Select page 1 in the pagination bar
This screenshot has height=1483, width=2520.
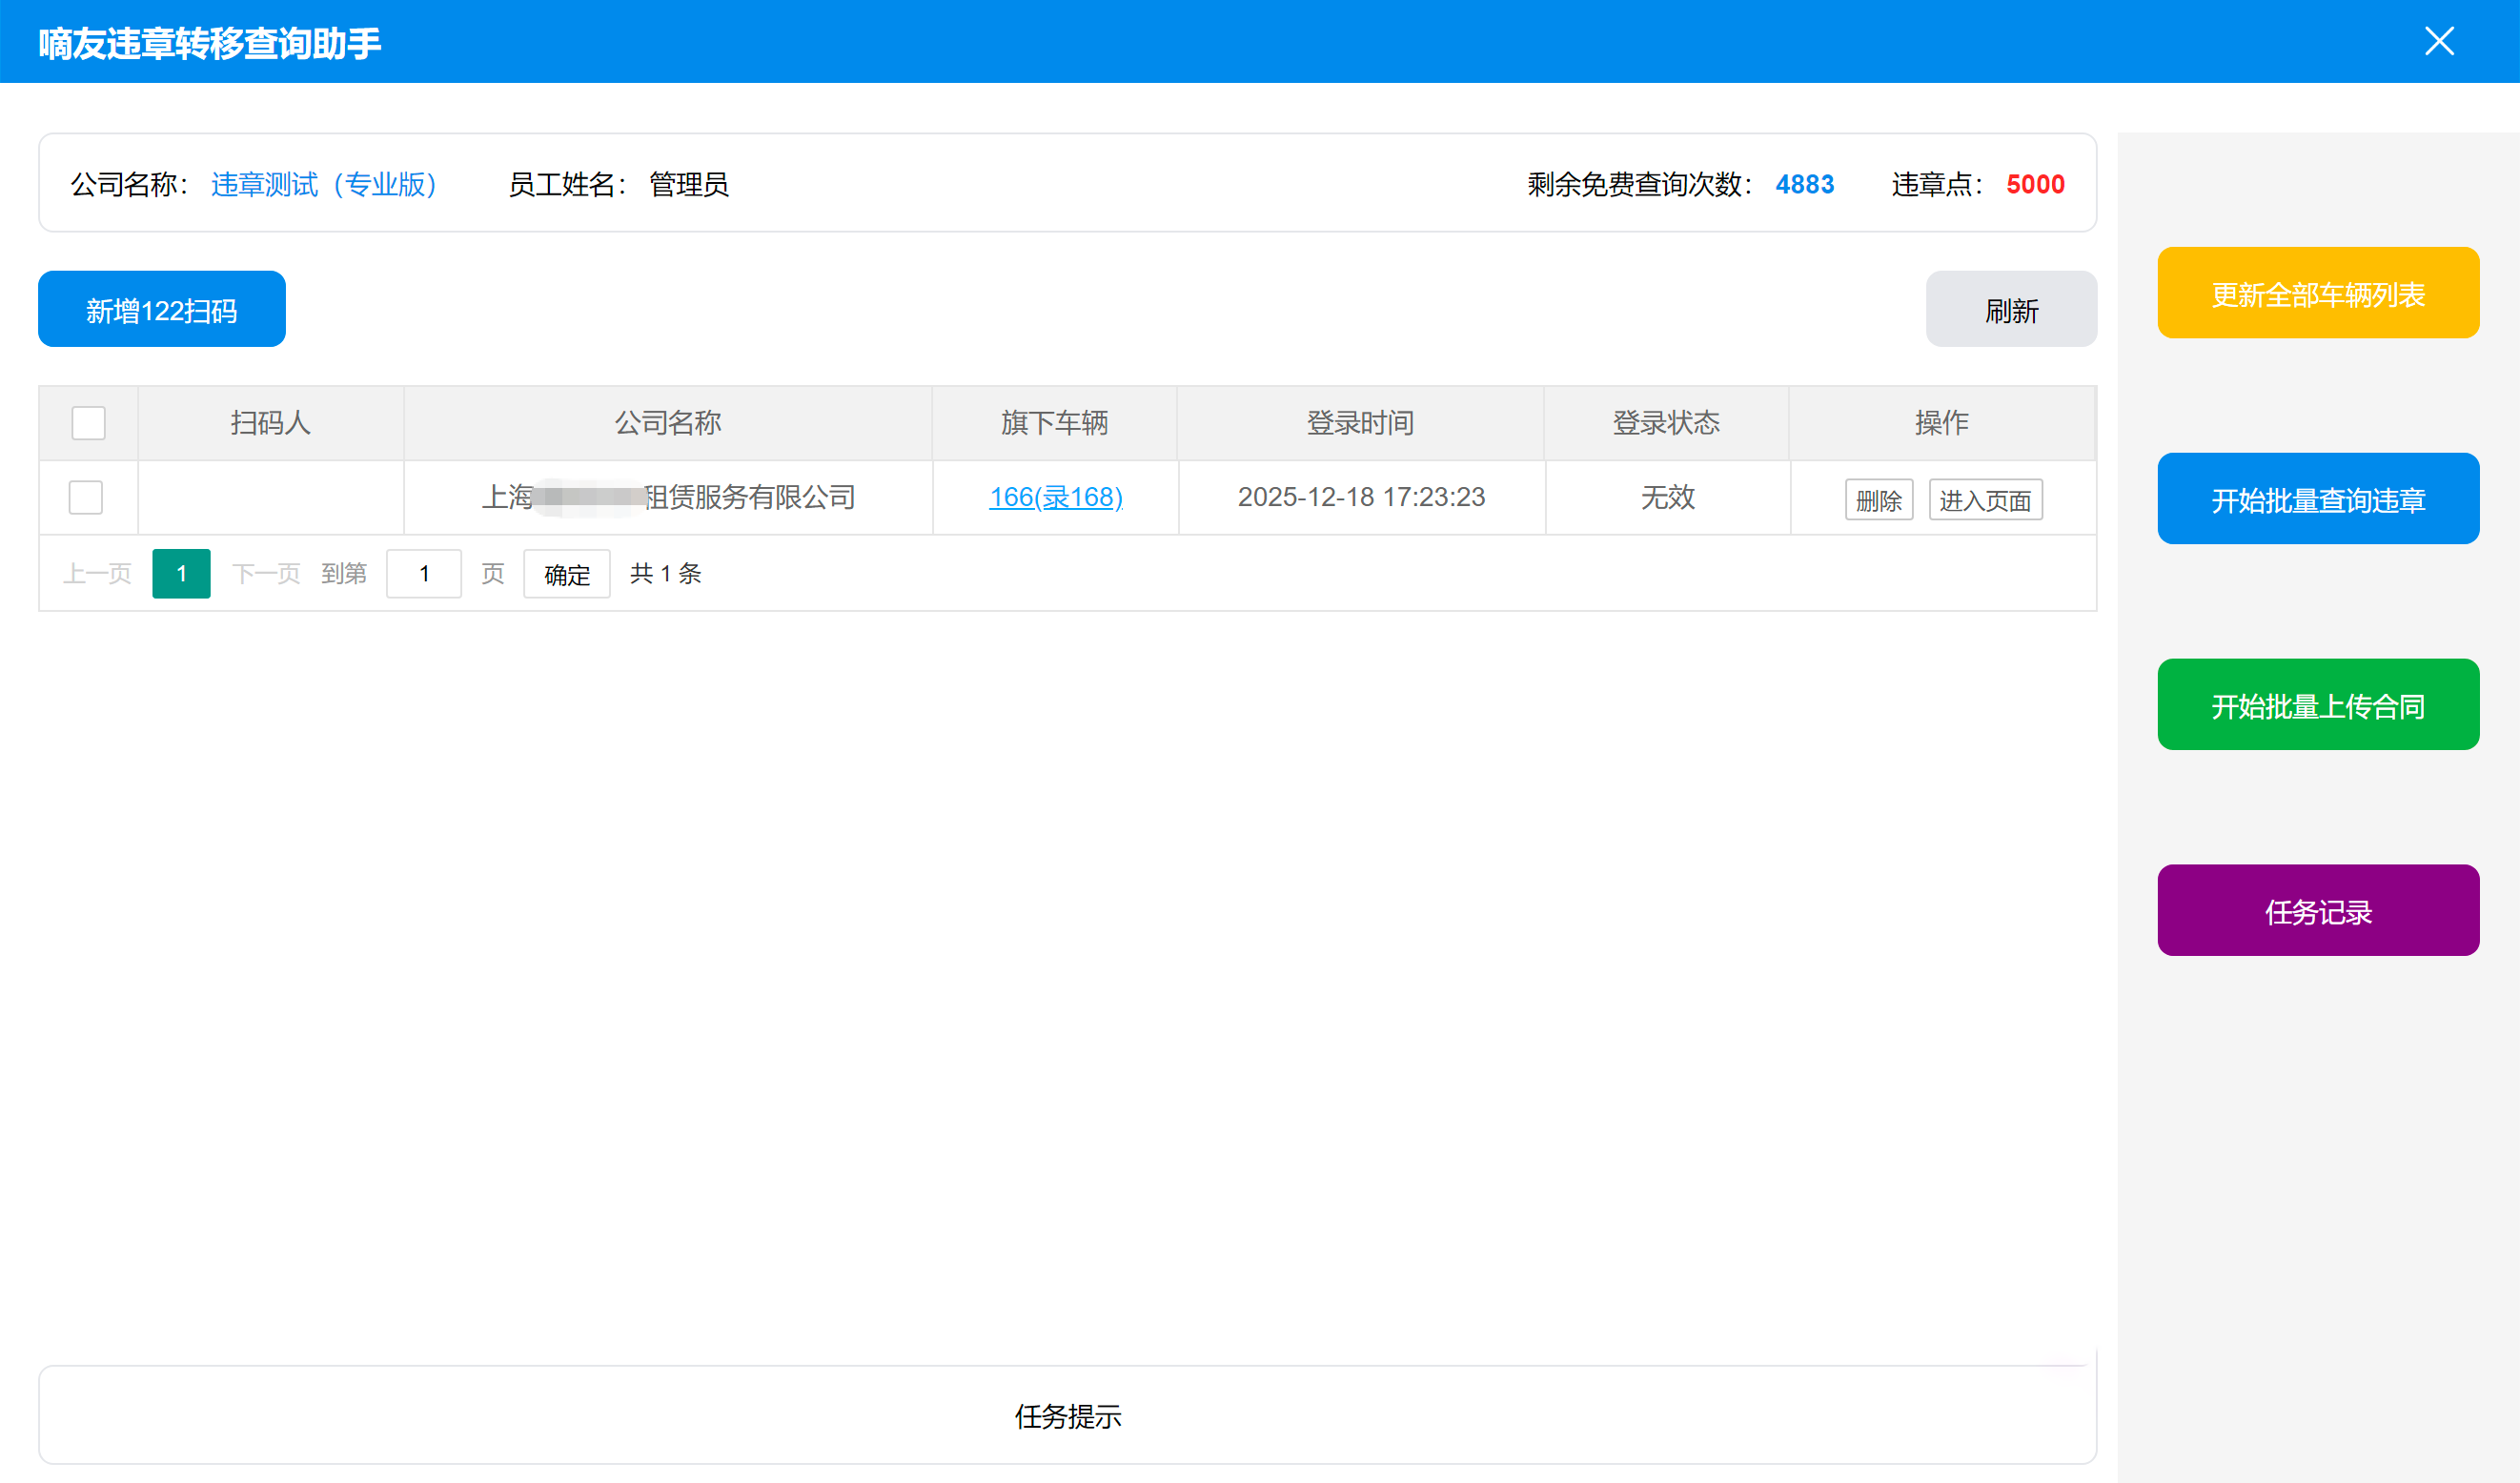pyautogui.click(x=181, y=573)
